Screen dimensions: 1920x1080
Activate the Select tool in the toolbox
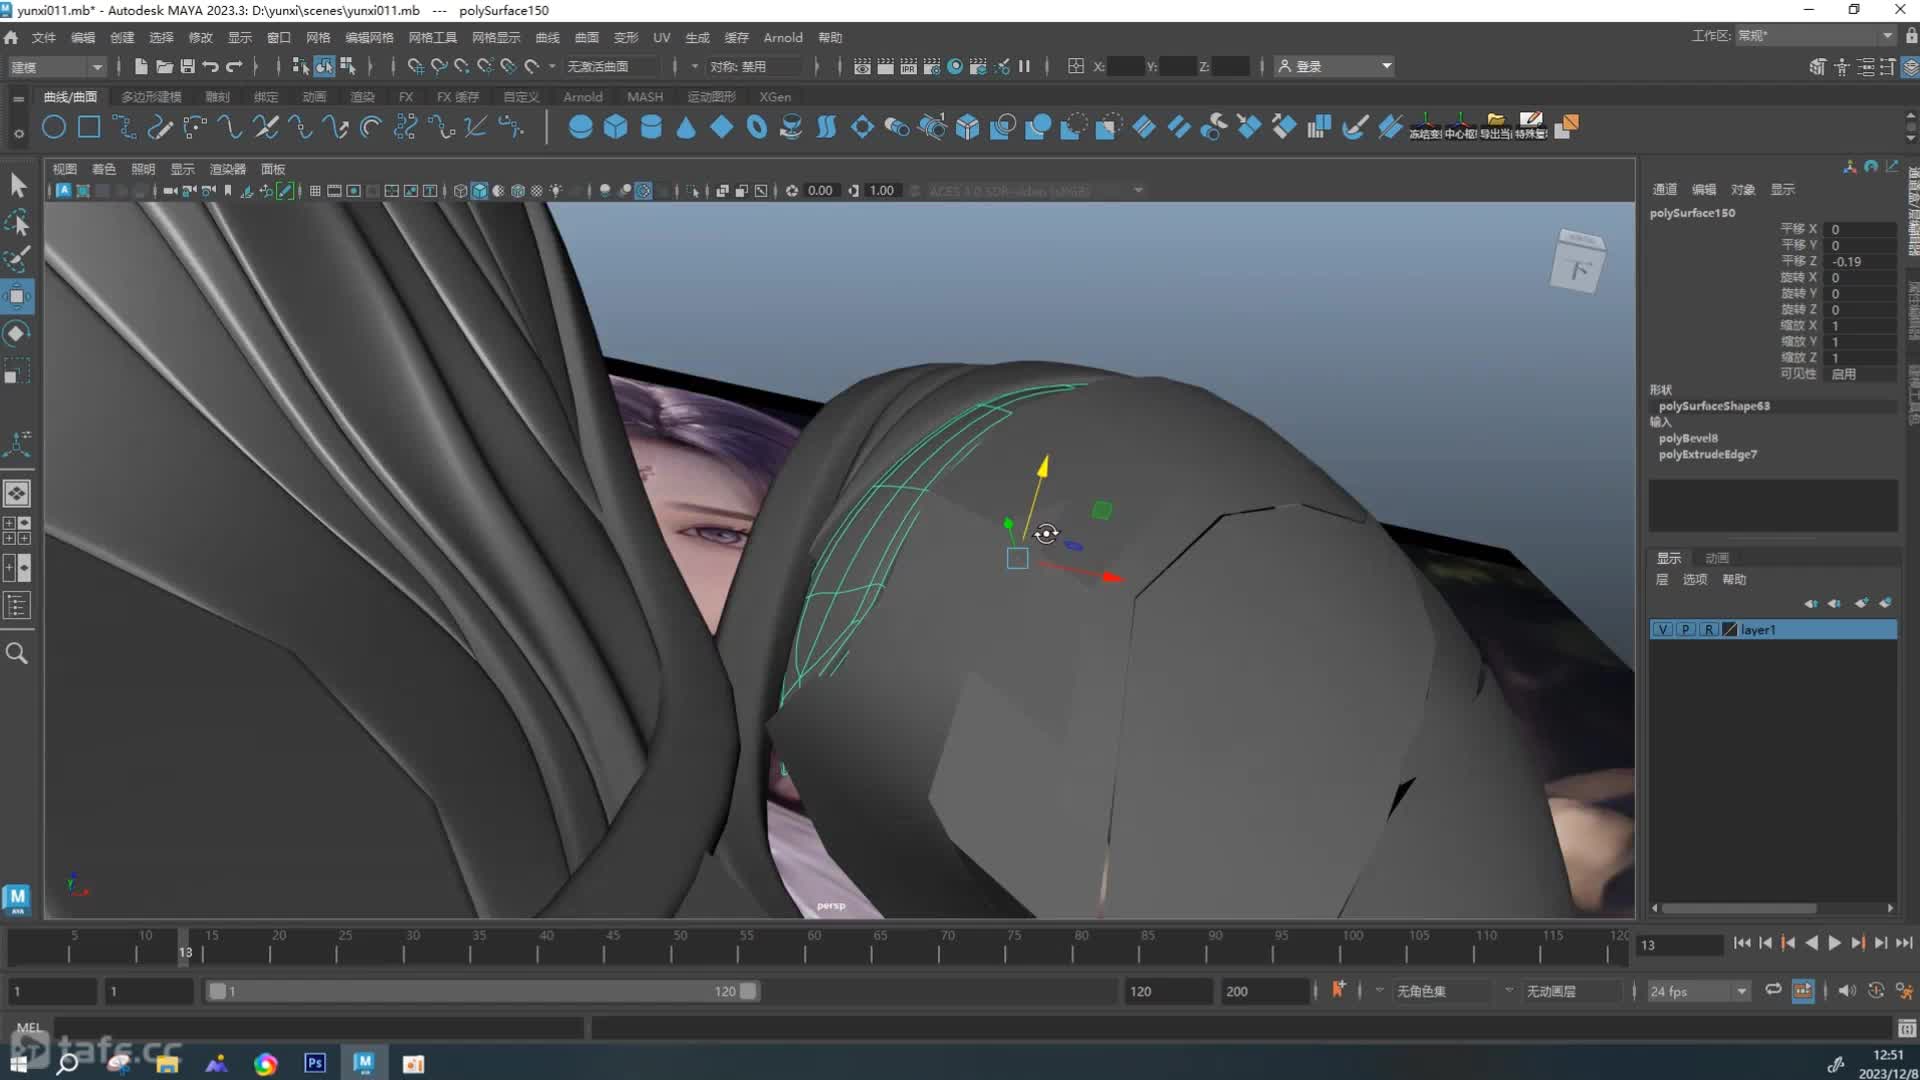click(x=17, y=185)
